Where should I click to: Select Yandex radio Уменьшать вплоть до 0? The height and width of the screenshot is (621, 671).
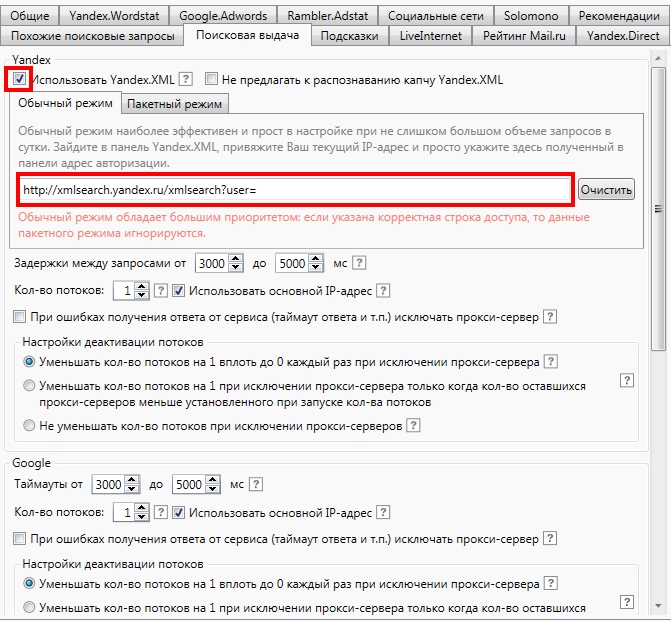coord(29,362)
